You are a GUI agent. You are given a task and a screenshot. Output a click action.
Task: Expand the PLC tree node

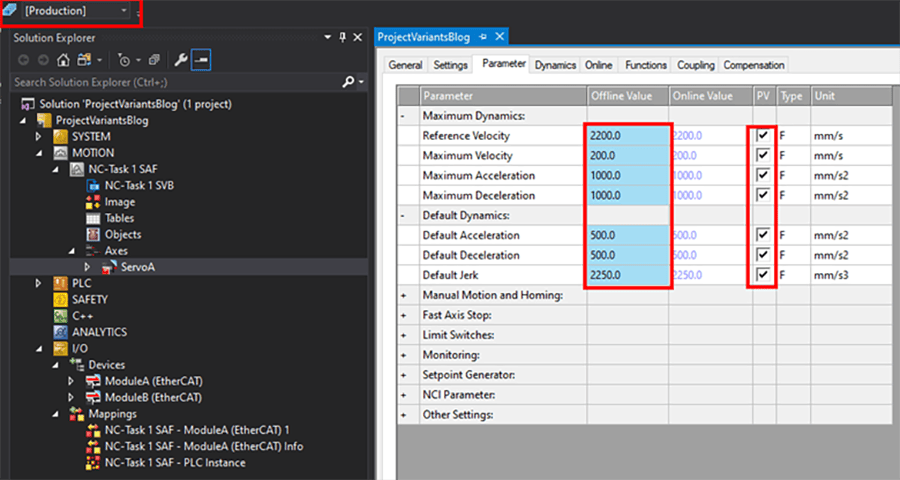(38, 283)
